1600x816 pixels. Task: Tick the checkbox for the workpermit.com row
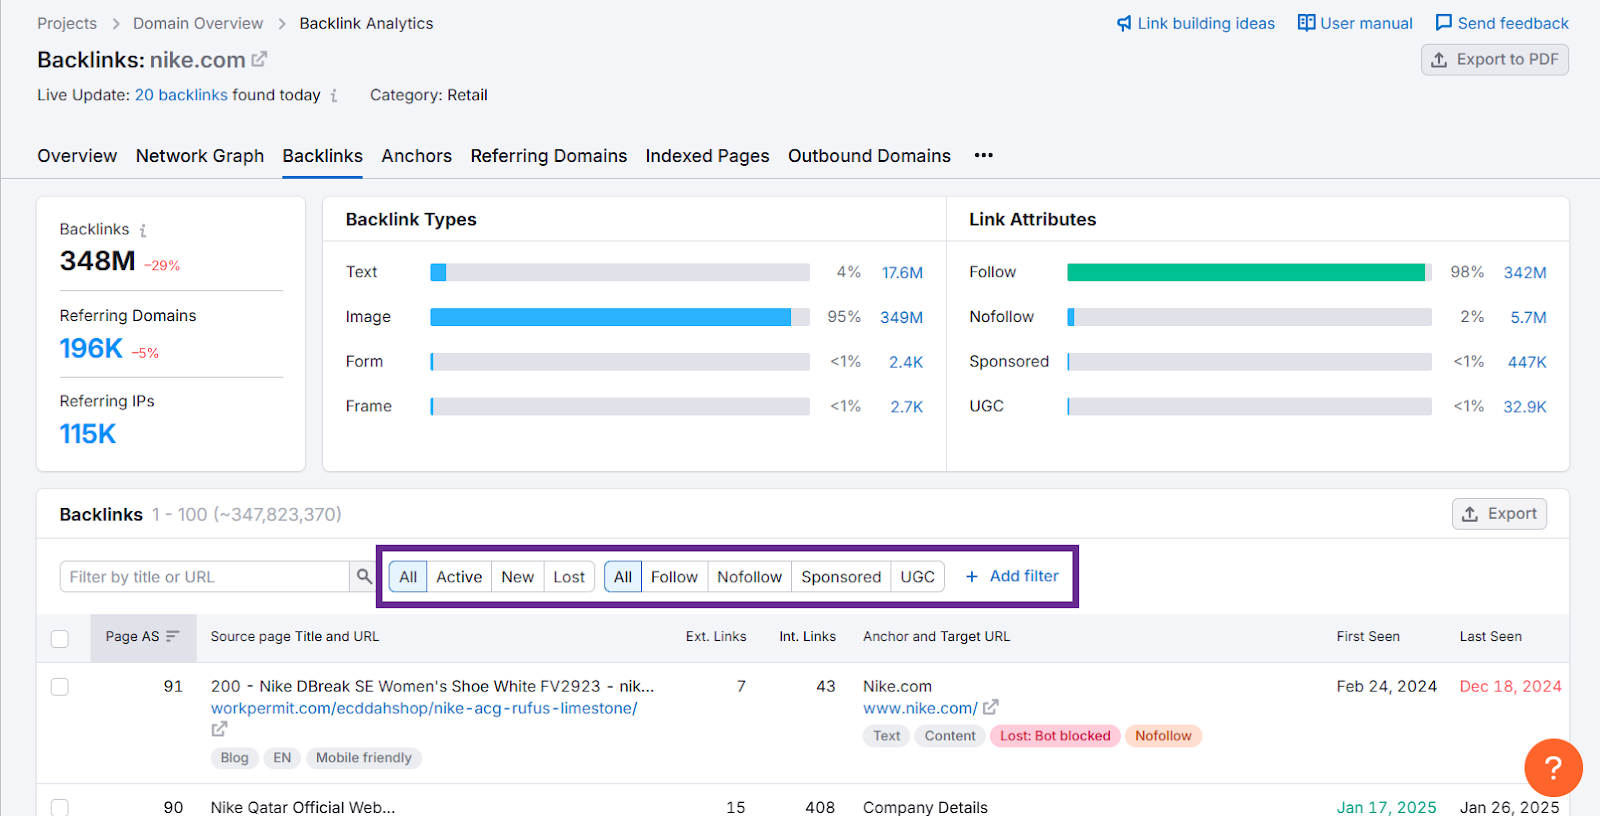pos(60,687)
